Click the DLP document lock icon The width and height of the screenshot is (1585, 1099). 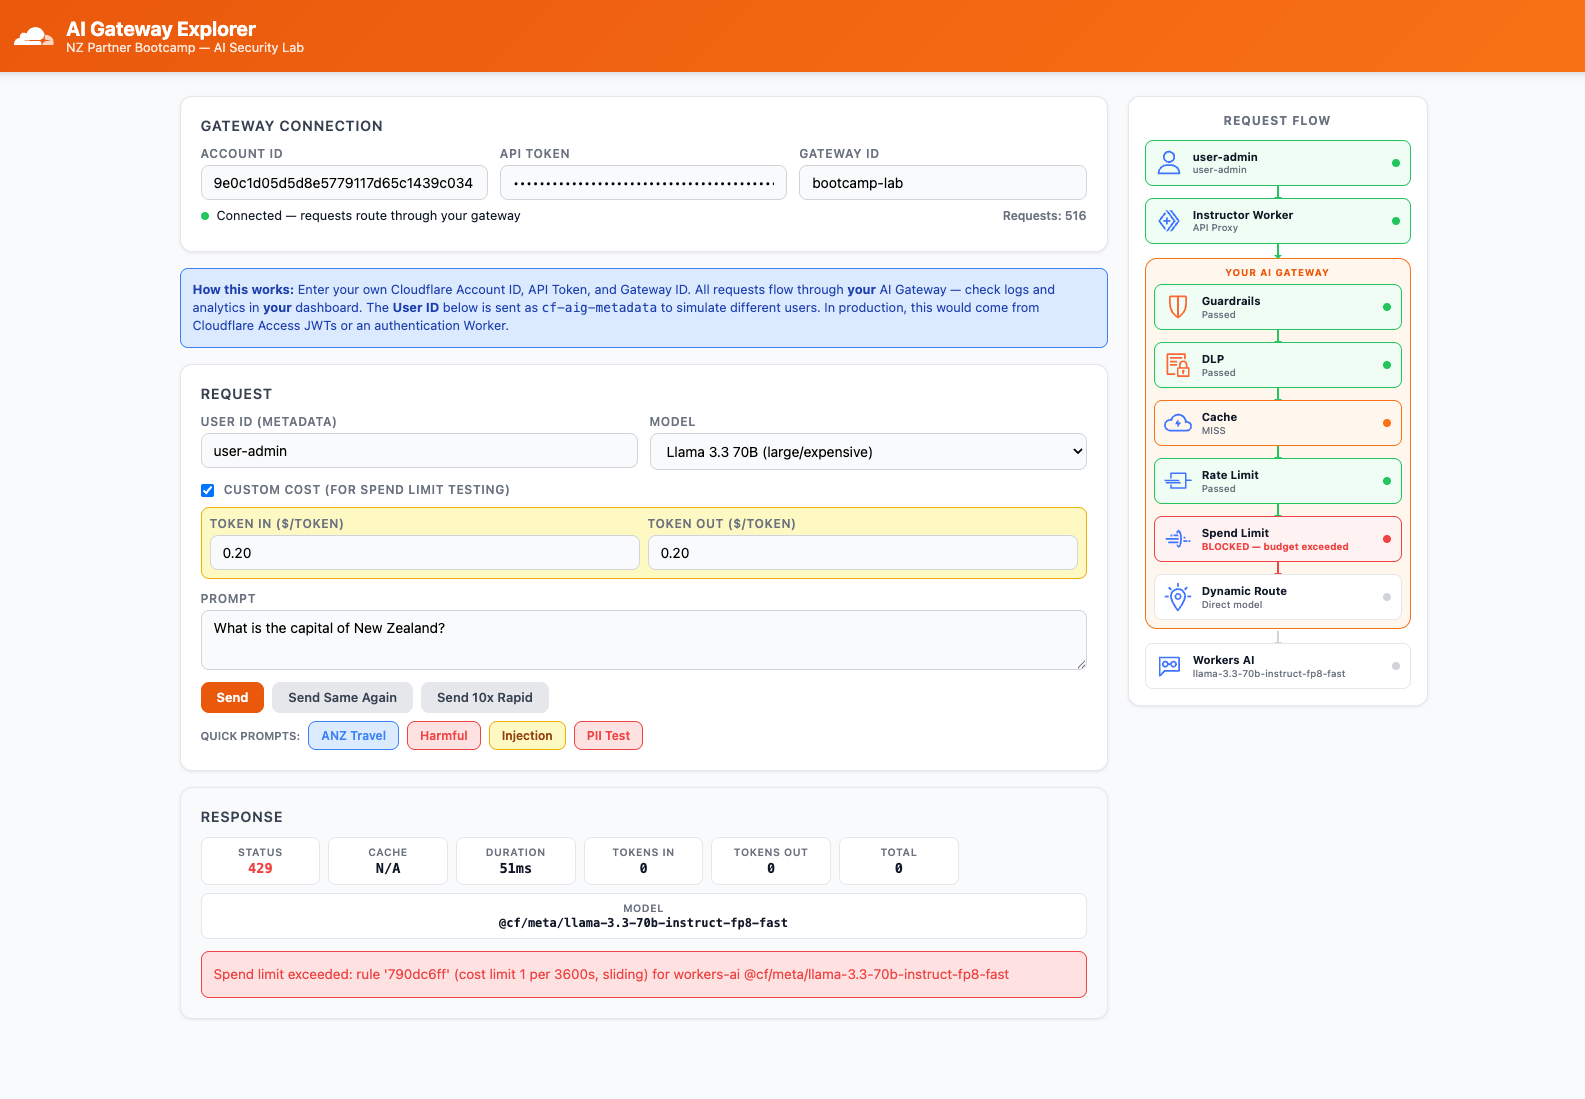coord(1178,365)
